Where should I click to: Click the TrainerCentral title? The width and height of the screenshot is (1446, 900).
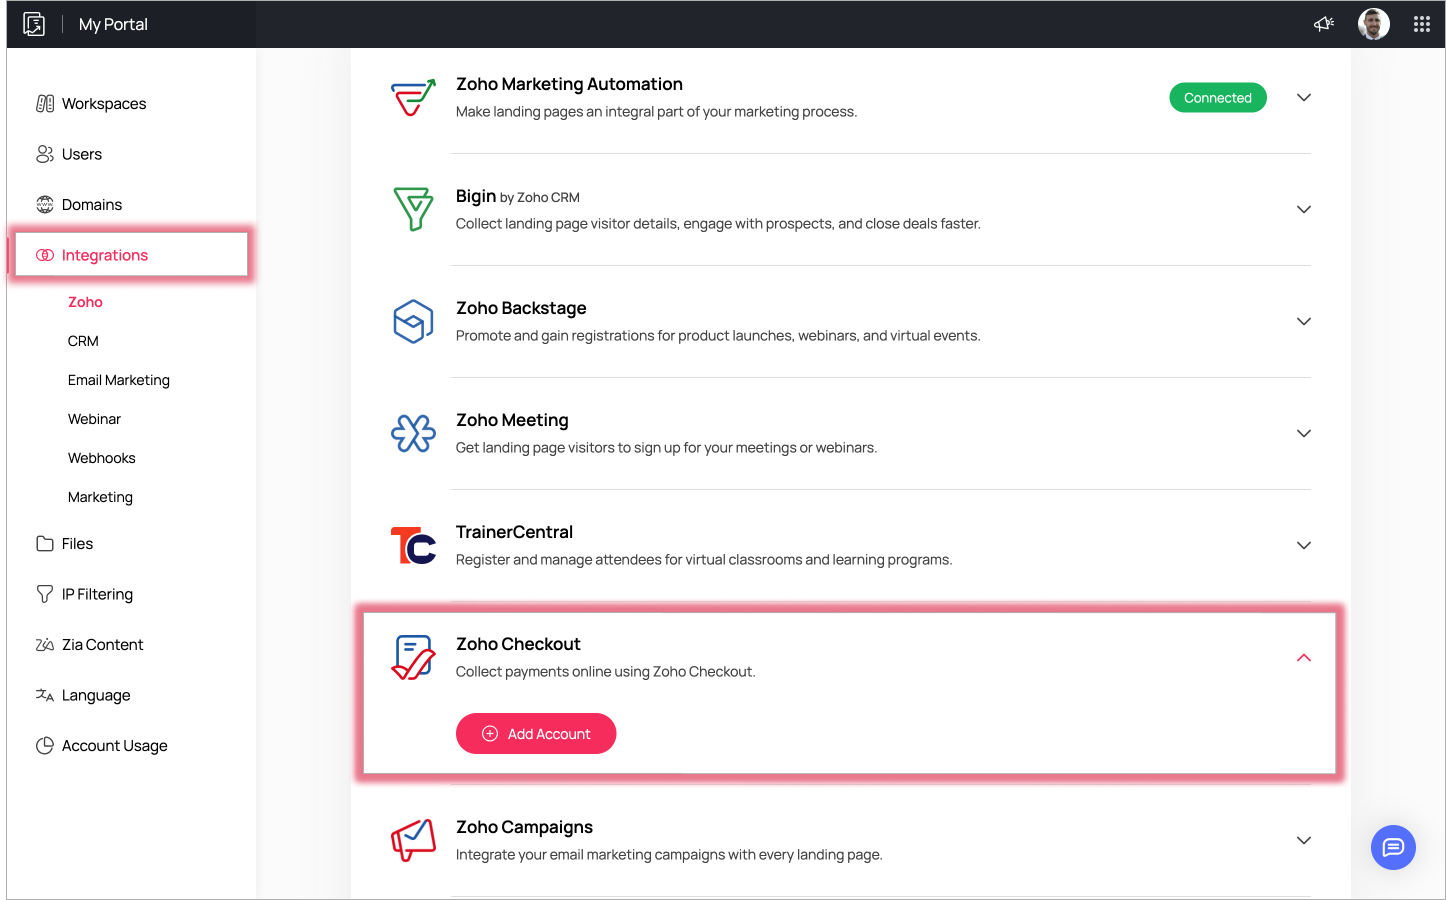[514, 532]
